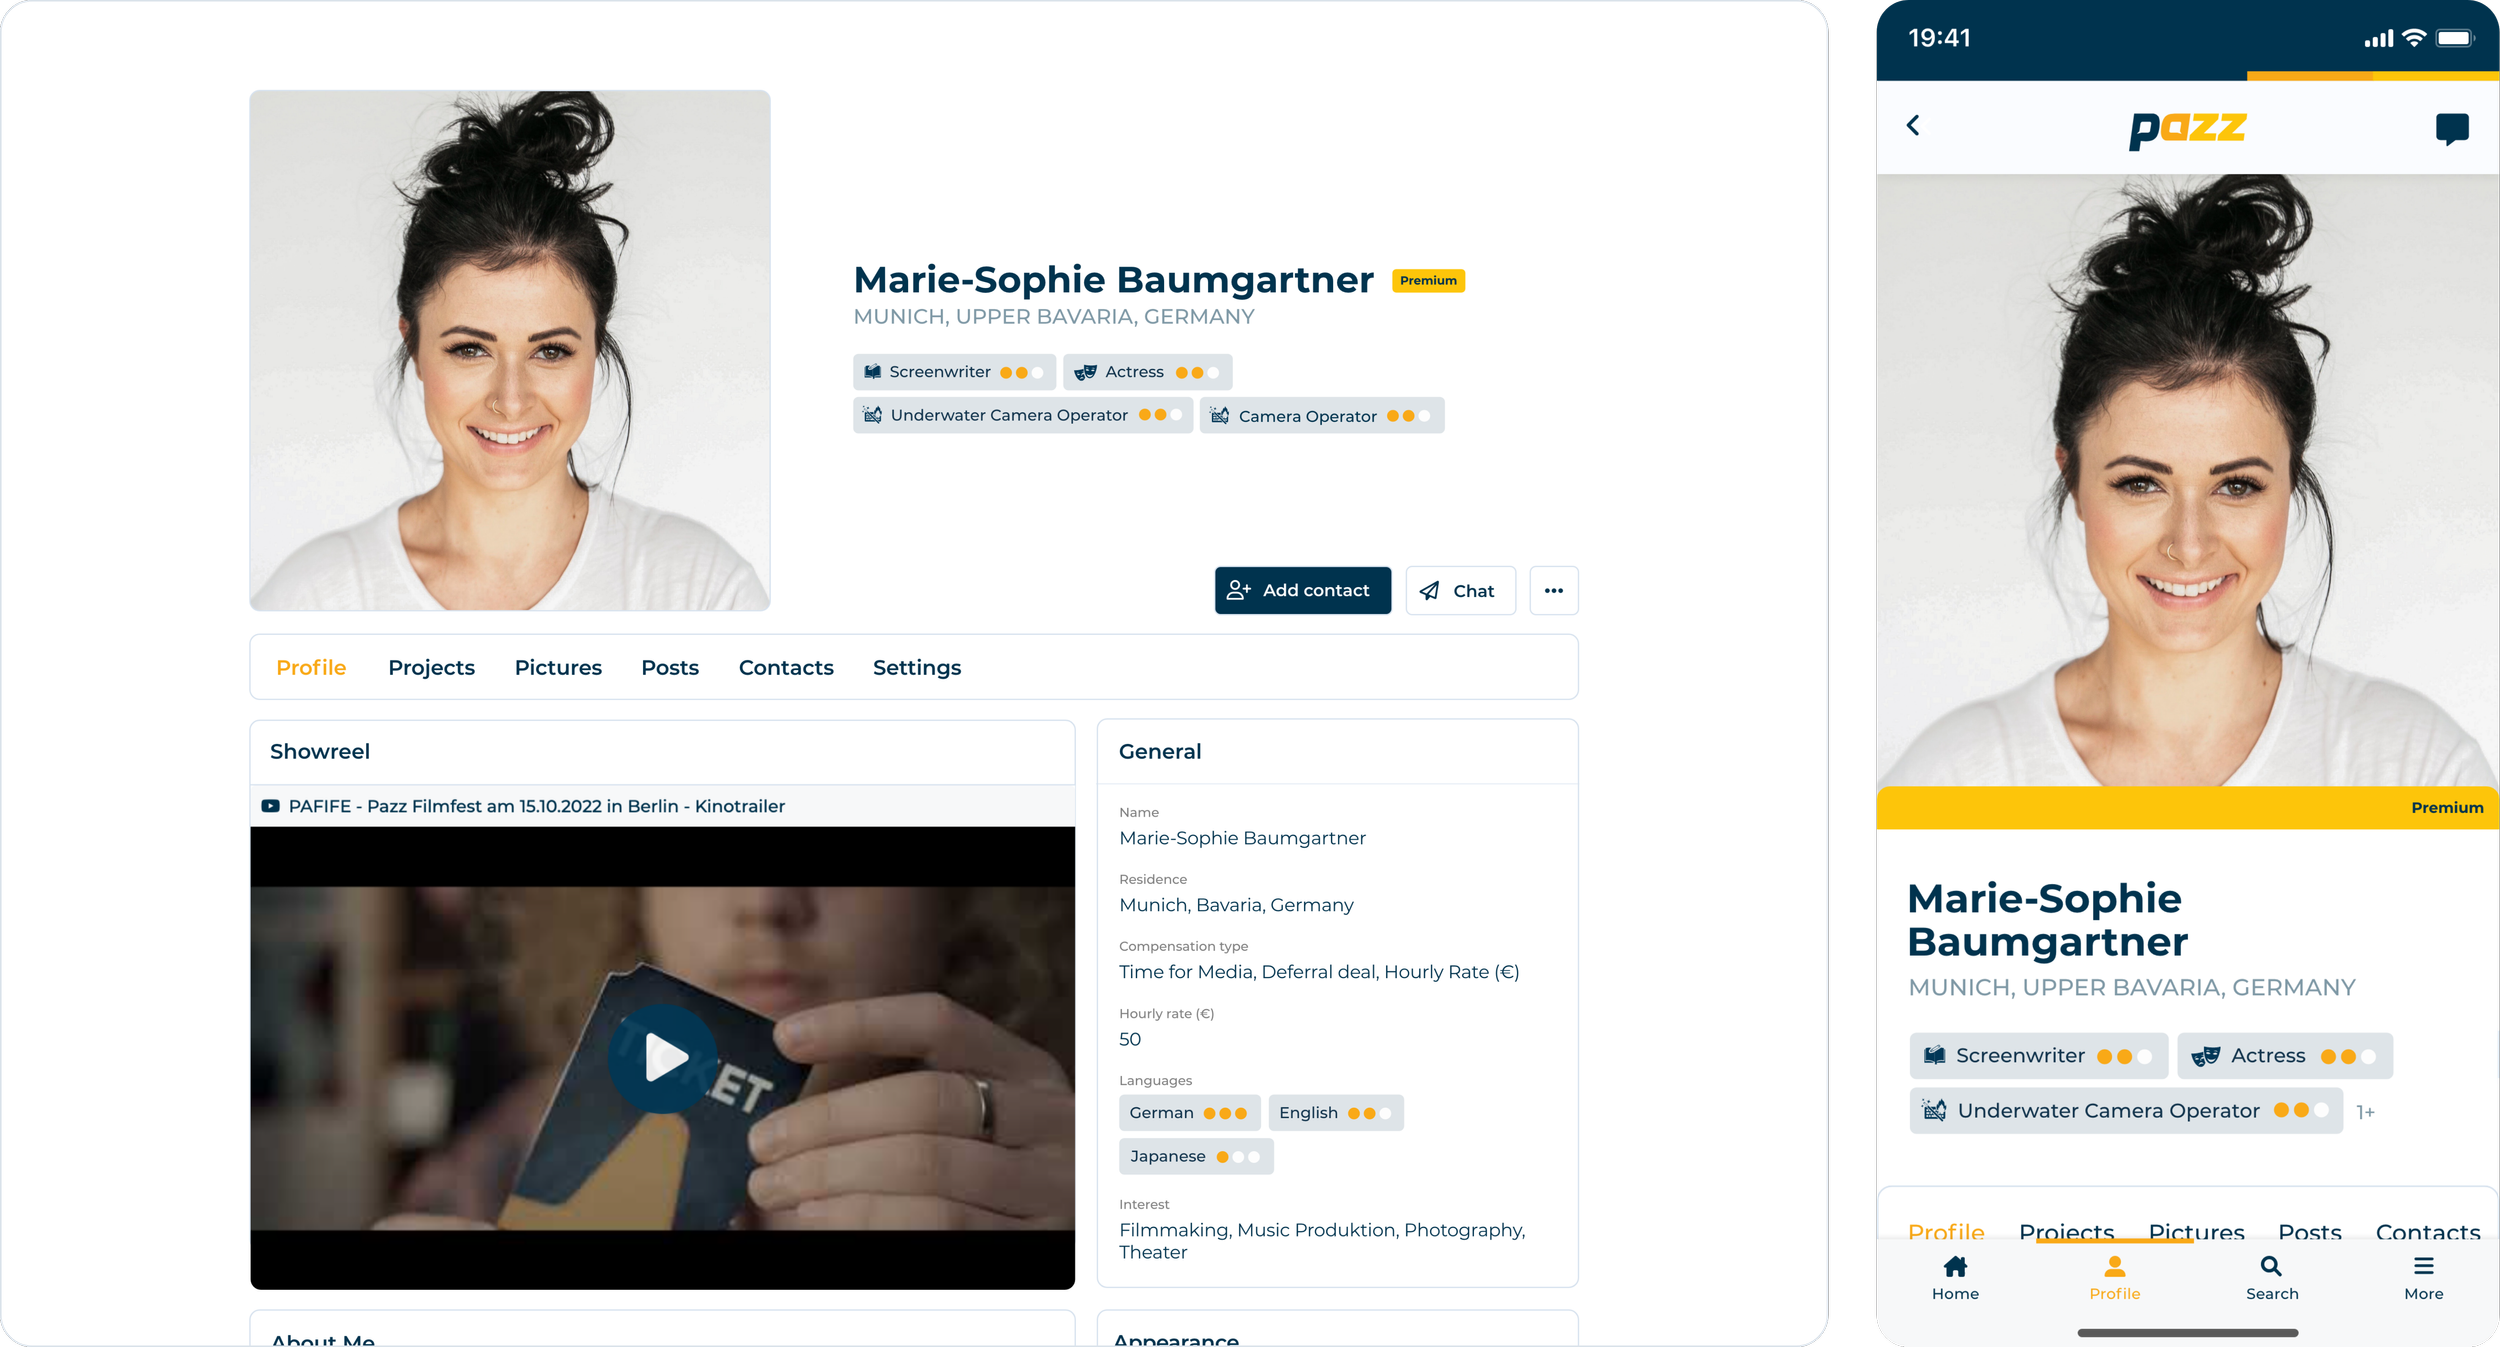
Task: Open the Pictures tab on desktop
Action: (x=557, y=667)
